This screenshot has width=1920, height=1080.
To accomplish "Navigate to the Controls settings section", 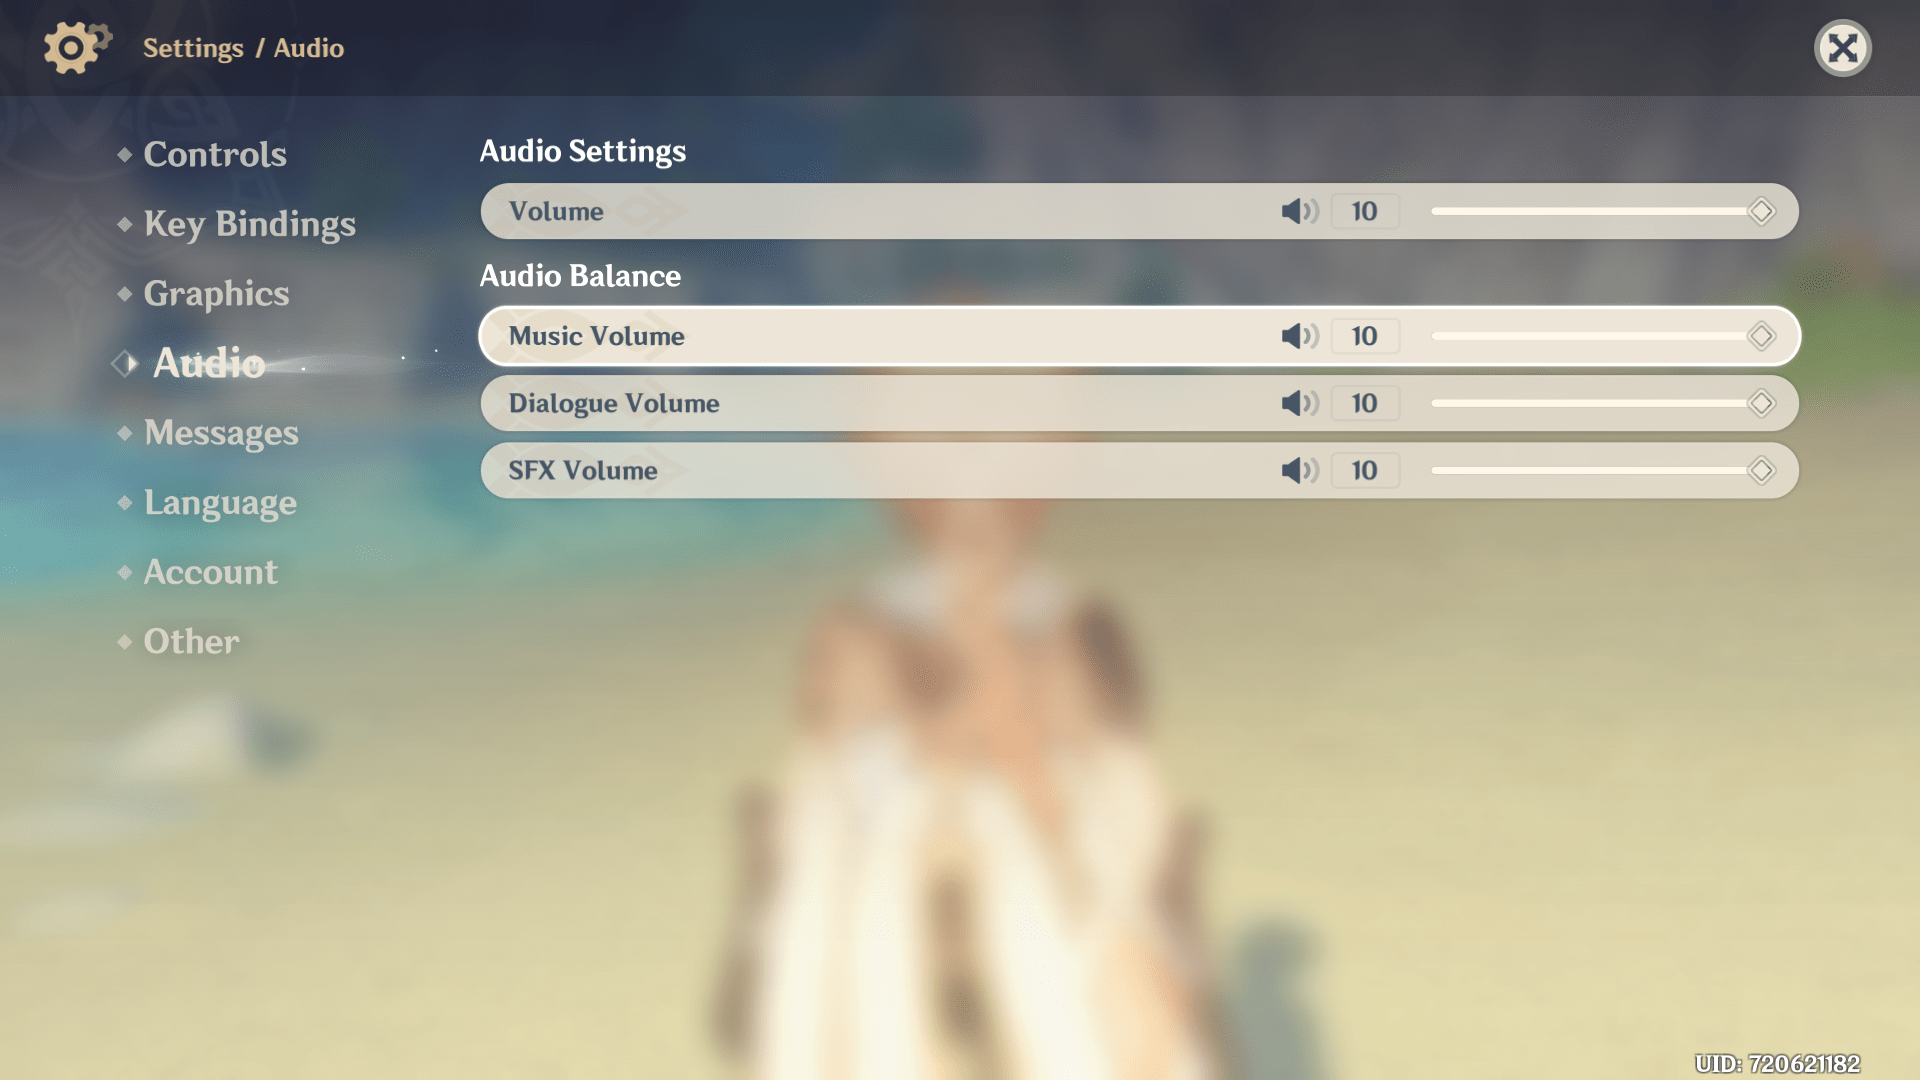I will [x=215, y=154].
